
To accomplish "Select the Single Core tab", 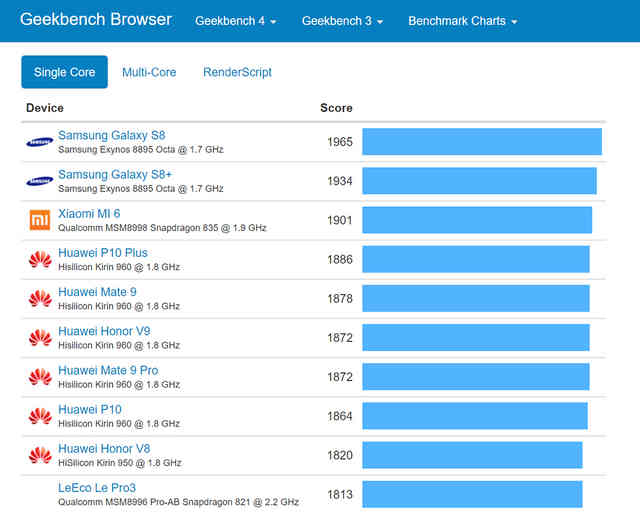I will tap(64, 72).
